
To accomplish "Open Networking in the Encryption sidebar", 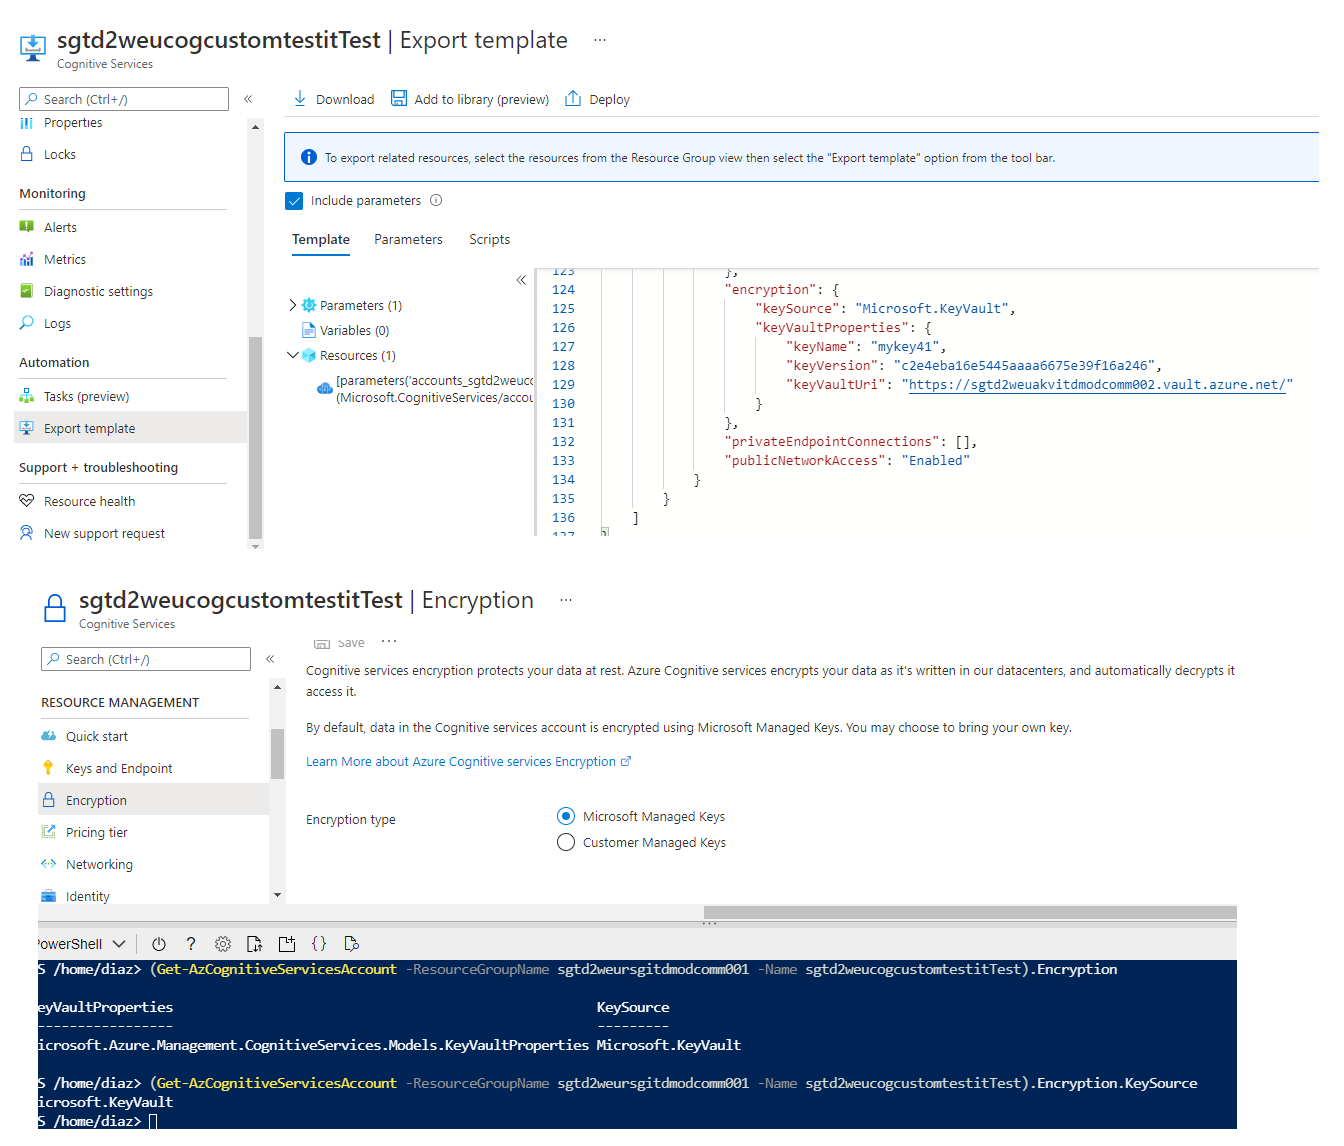I will click(99, 864).
